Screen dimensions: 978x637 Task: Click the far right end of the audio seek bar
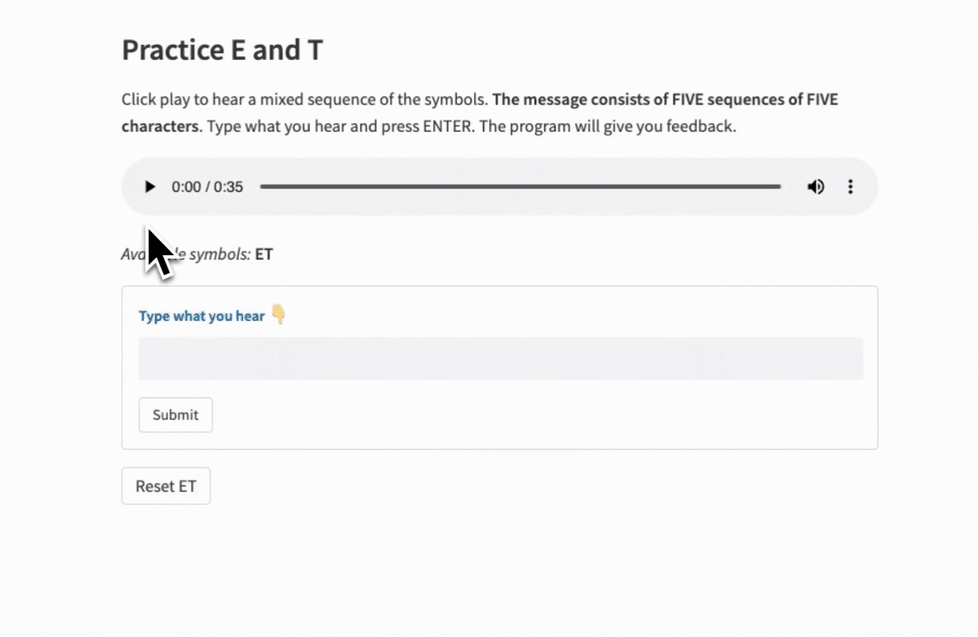778,187
